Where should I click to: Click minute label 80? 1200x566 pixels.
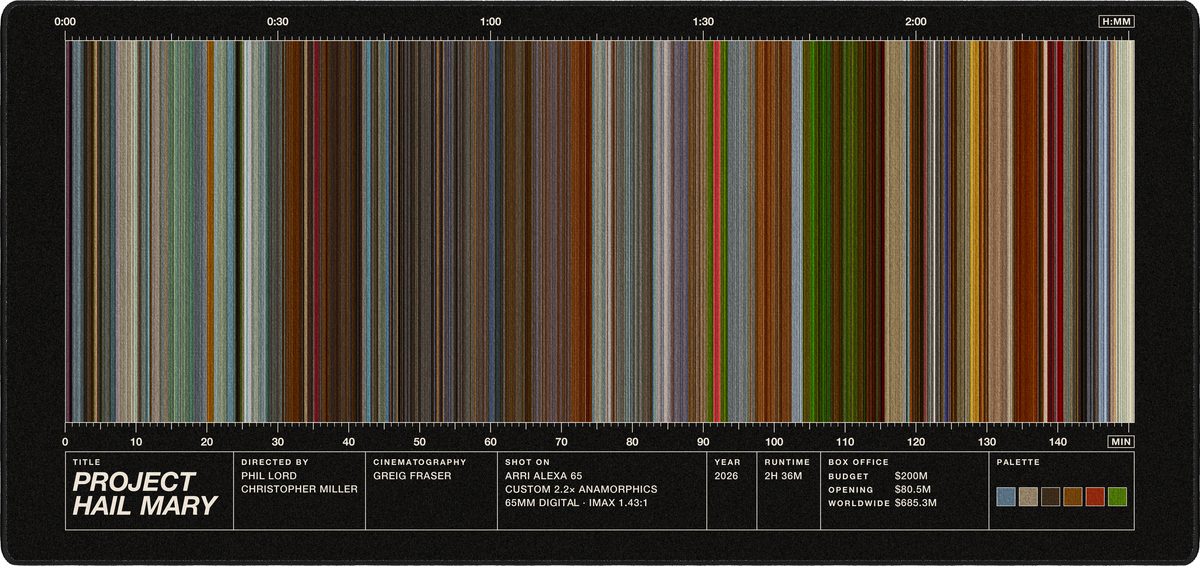coord(632,441)
